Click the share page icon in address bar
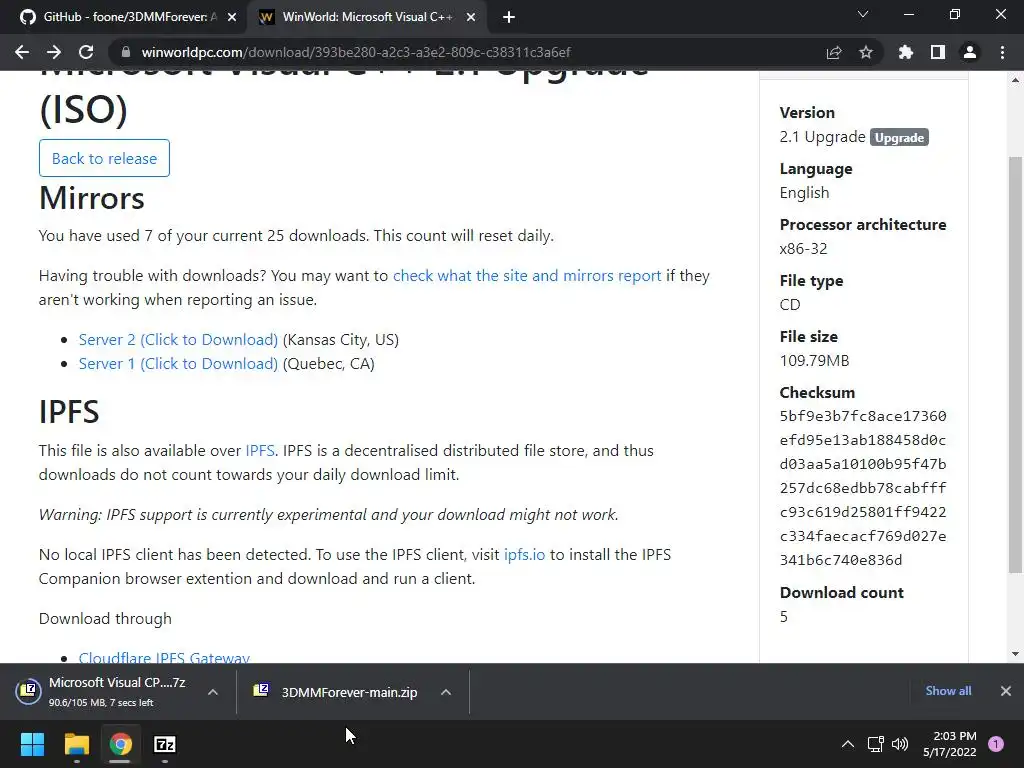Screen dimensions: 1024x768 click(x=834, y=52)
